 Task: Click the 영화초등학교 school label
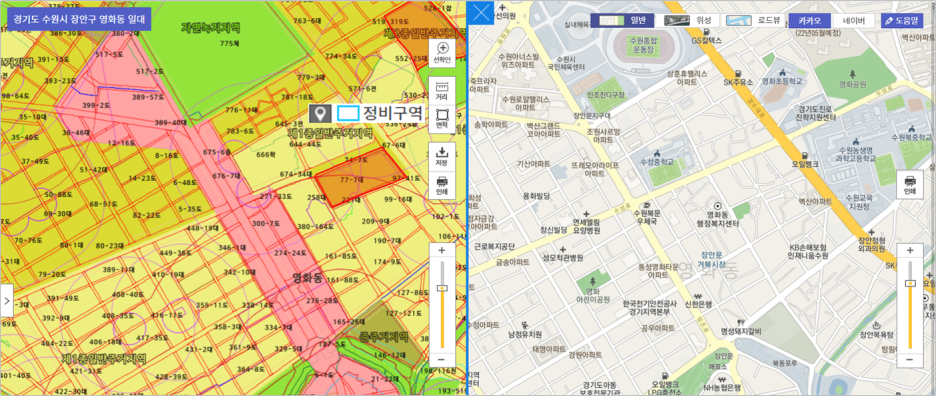pos(783,81)
